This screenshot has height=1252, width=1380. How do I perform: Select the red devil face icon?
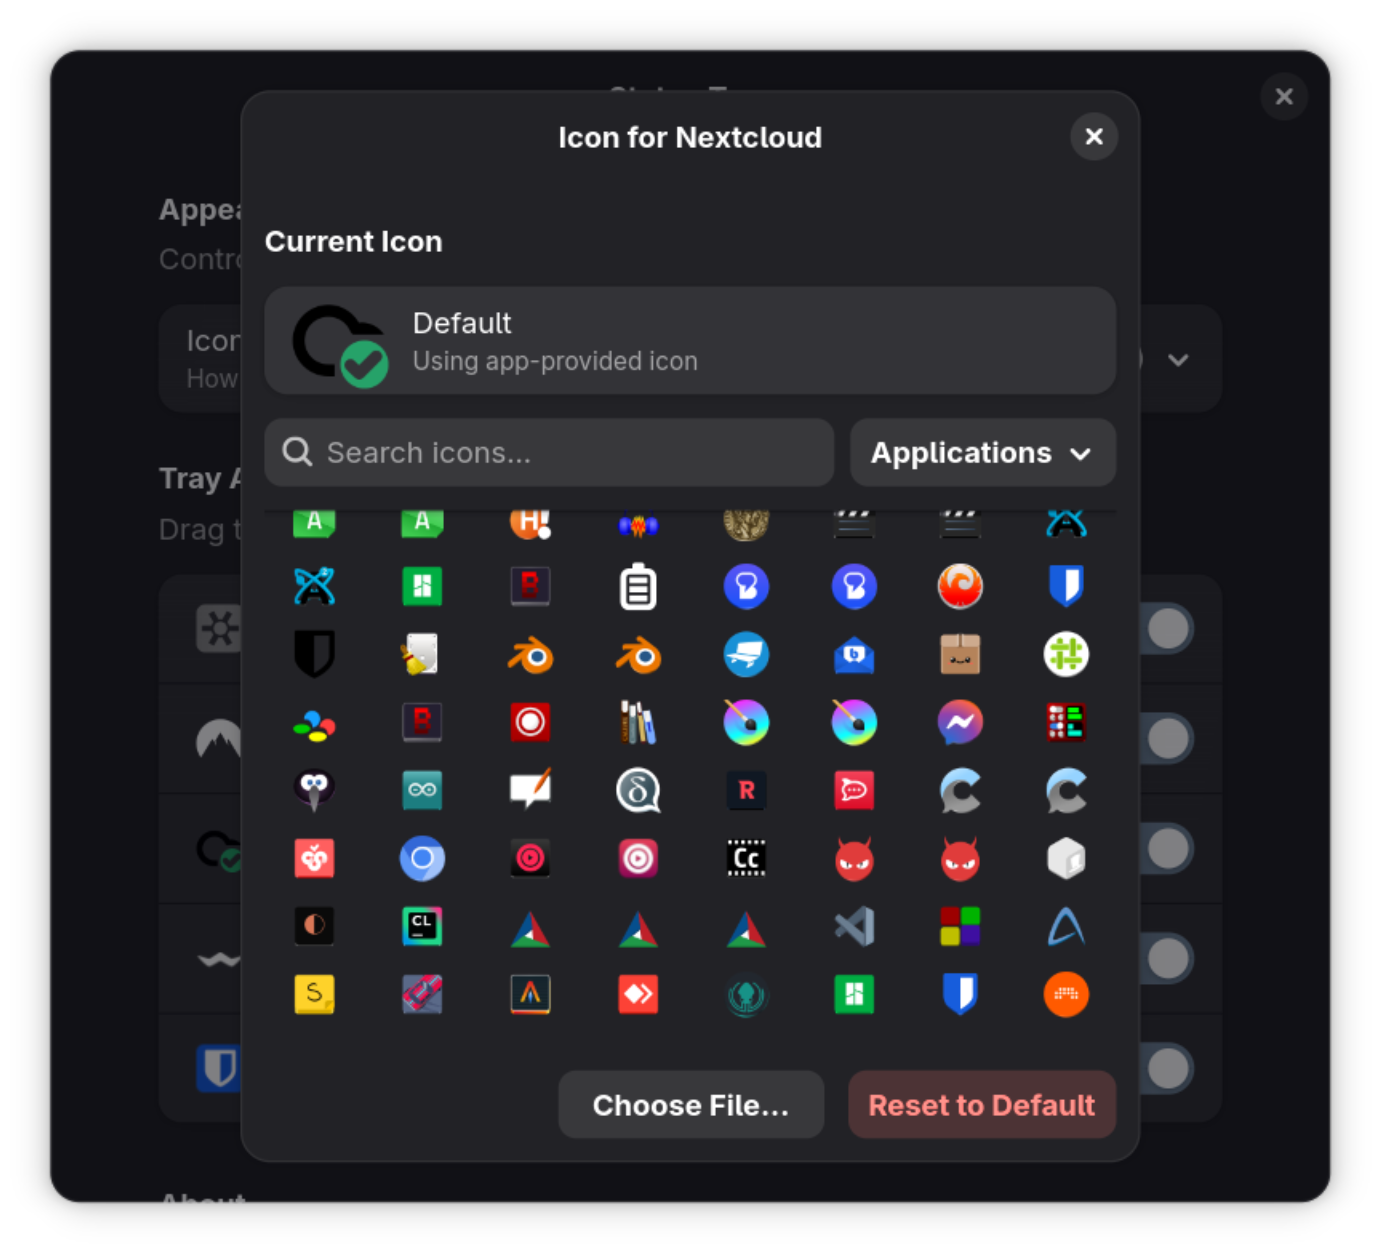coord(854,858)
